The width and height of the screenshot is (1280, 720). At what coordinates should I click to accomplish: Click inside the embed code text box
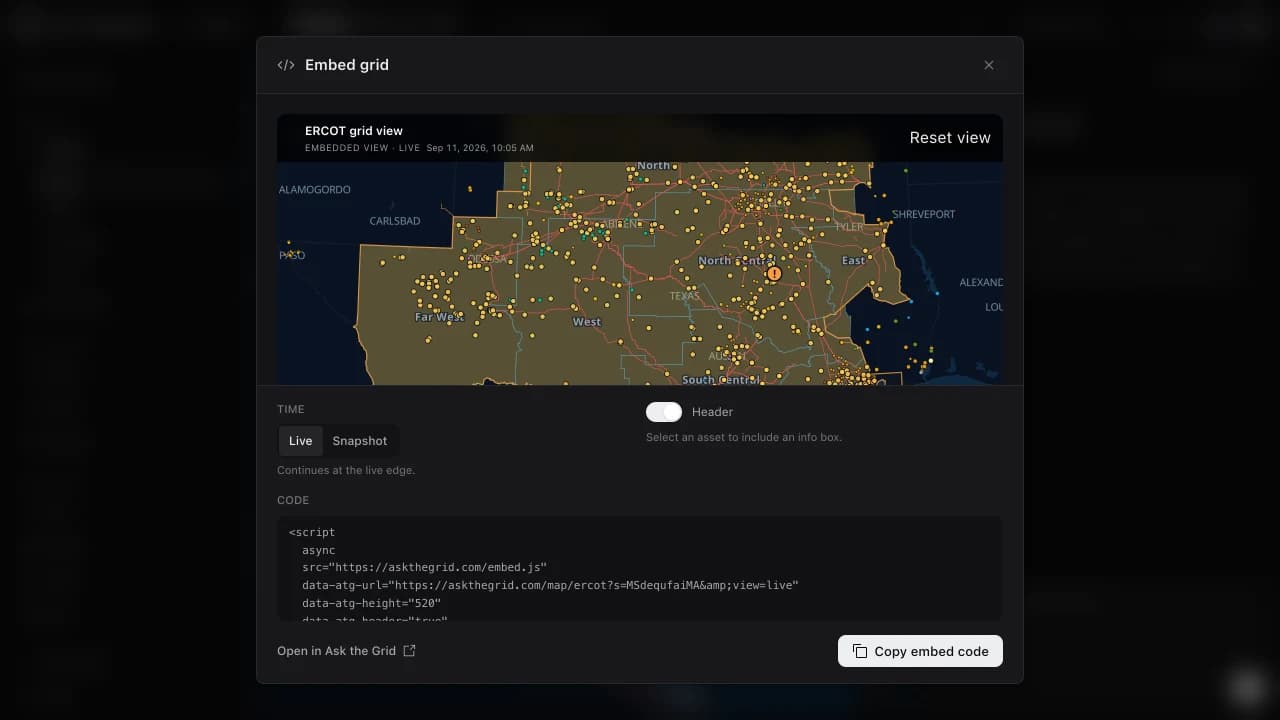coord(639,568)
